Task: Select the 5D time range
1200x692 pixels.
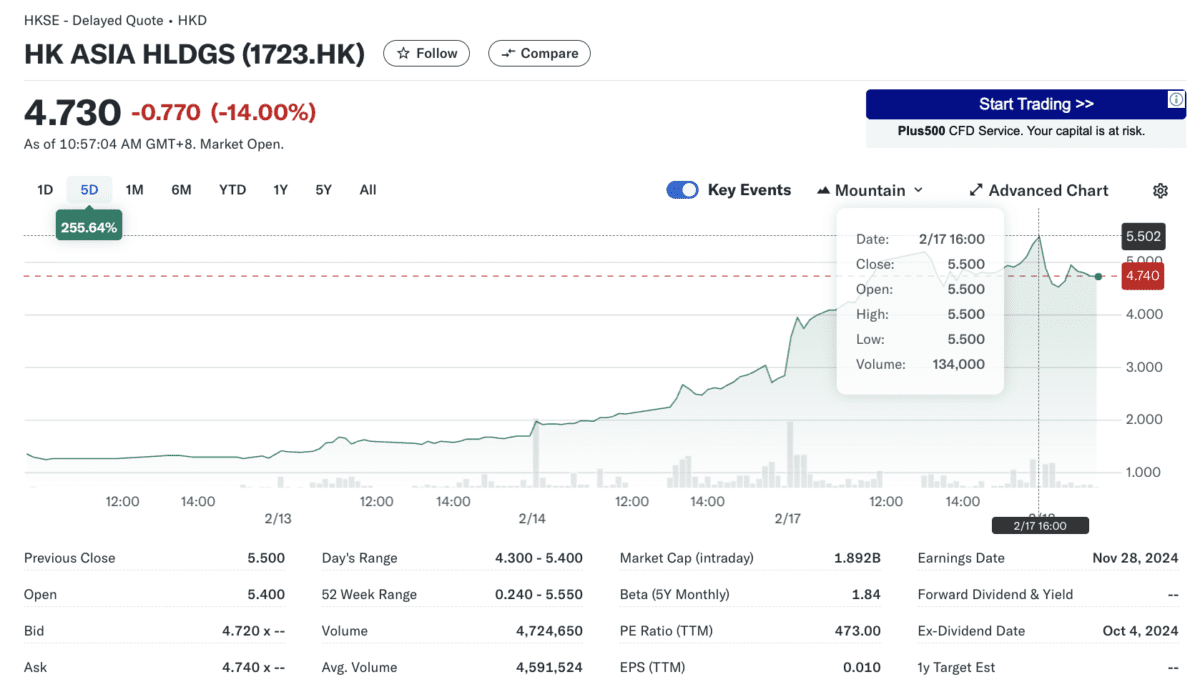Action: pos(89,190)
